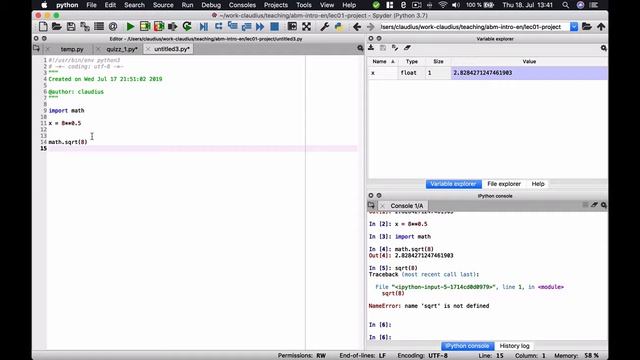The width and height of the screenshot is (640, 360).
Task: Open the Search menu
Action: tap(134, 5)
